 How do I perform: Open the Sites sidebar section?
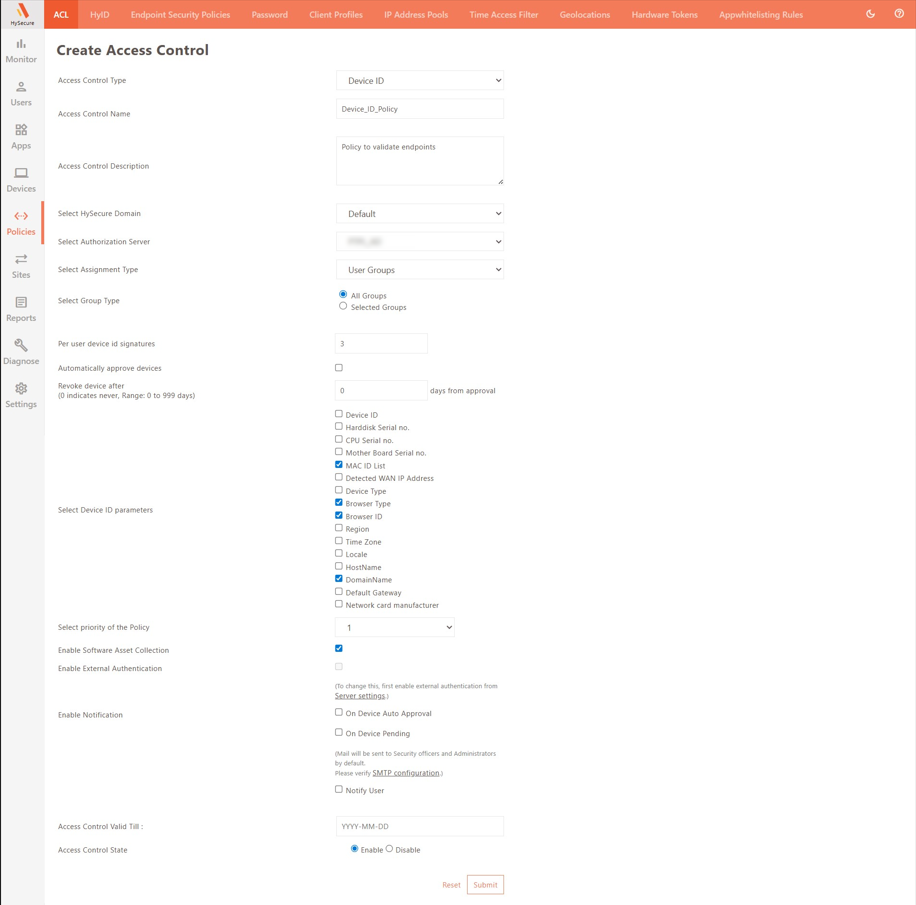pos(21,265)
